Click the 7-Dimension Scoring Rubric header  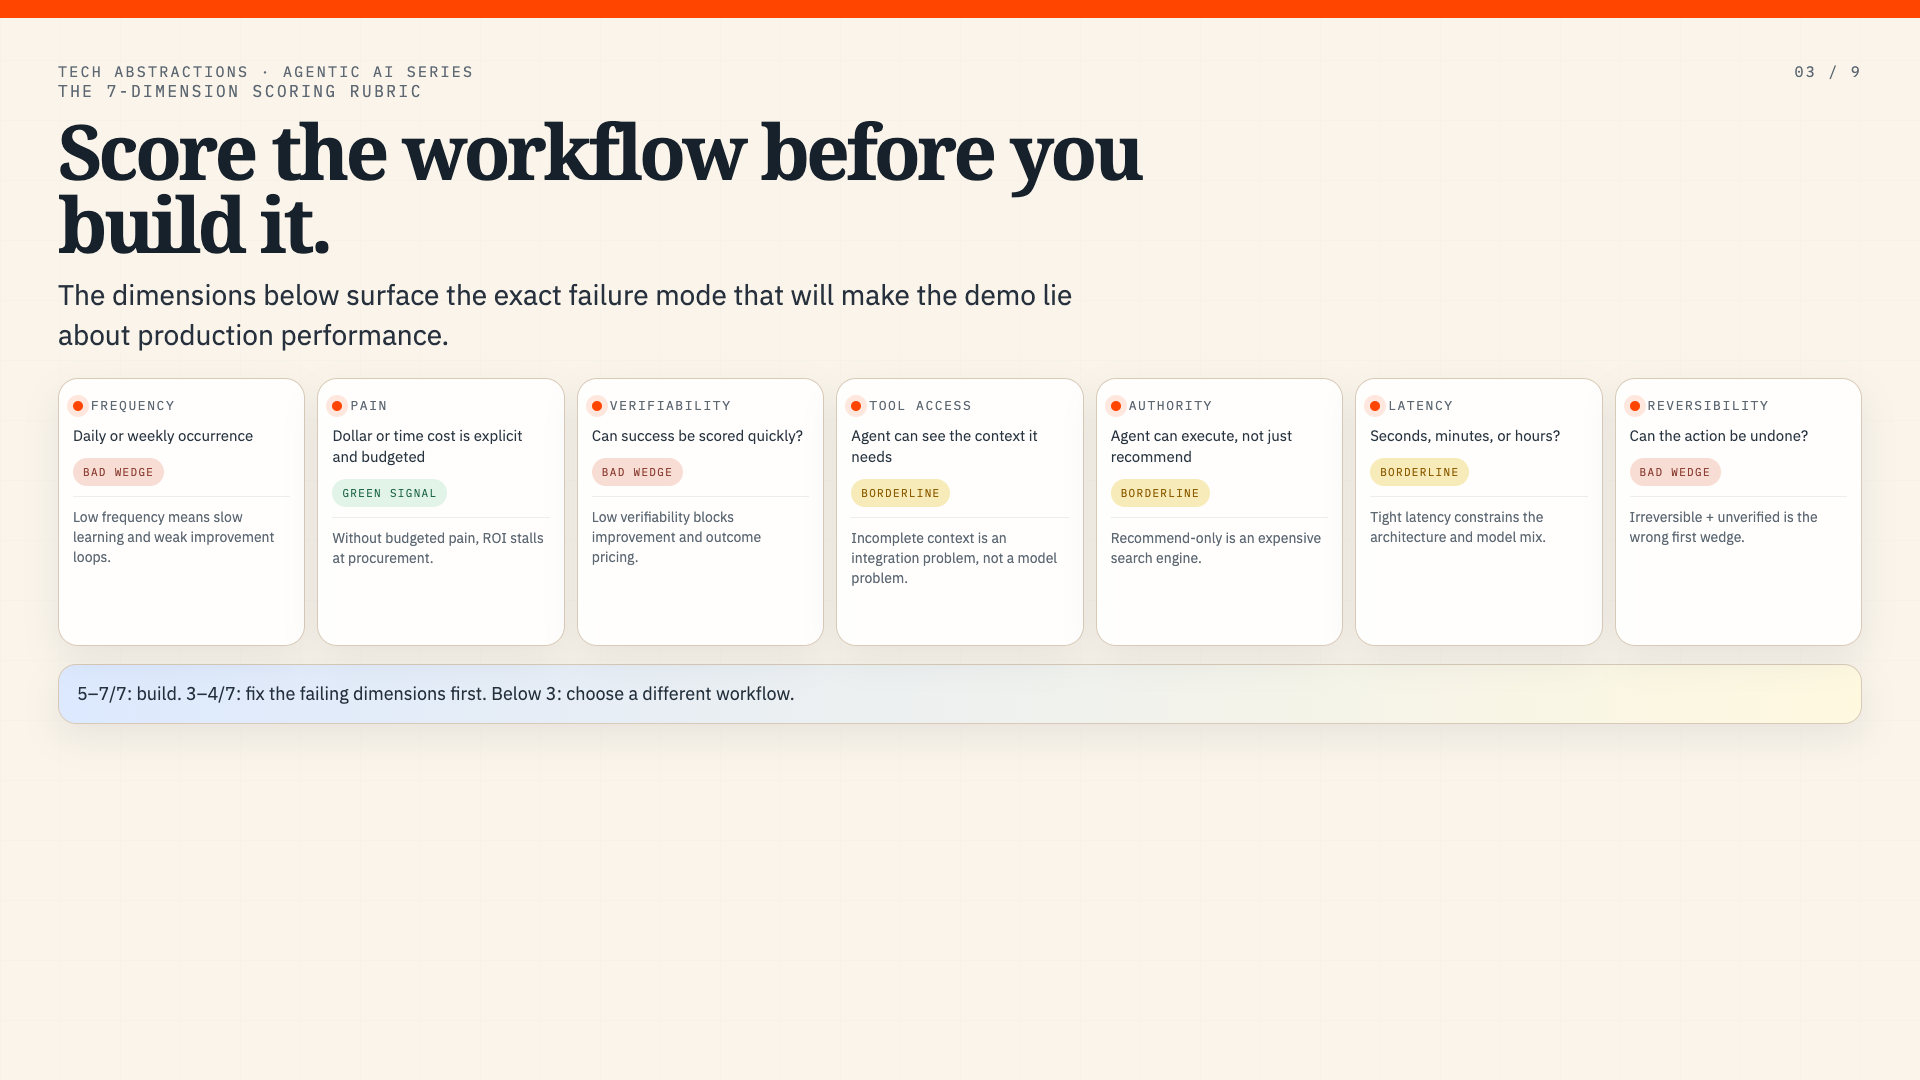point(240,91)
